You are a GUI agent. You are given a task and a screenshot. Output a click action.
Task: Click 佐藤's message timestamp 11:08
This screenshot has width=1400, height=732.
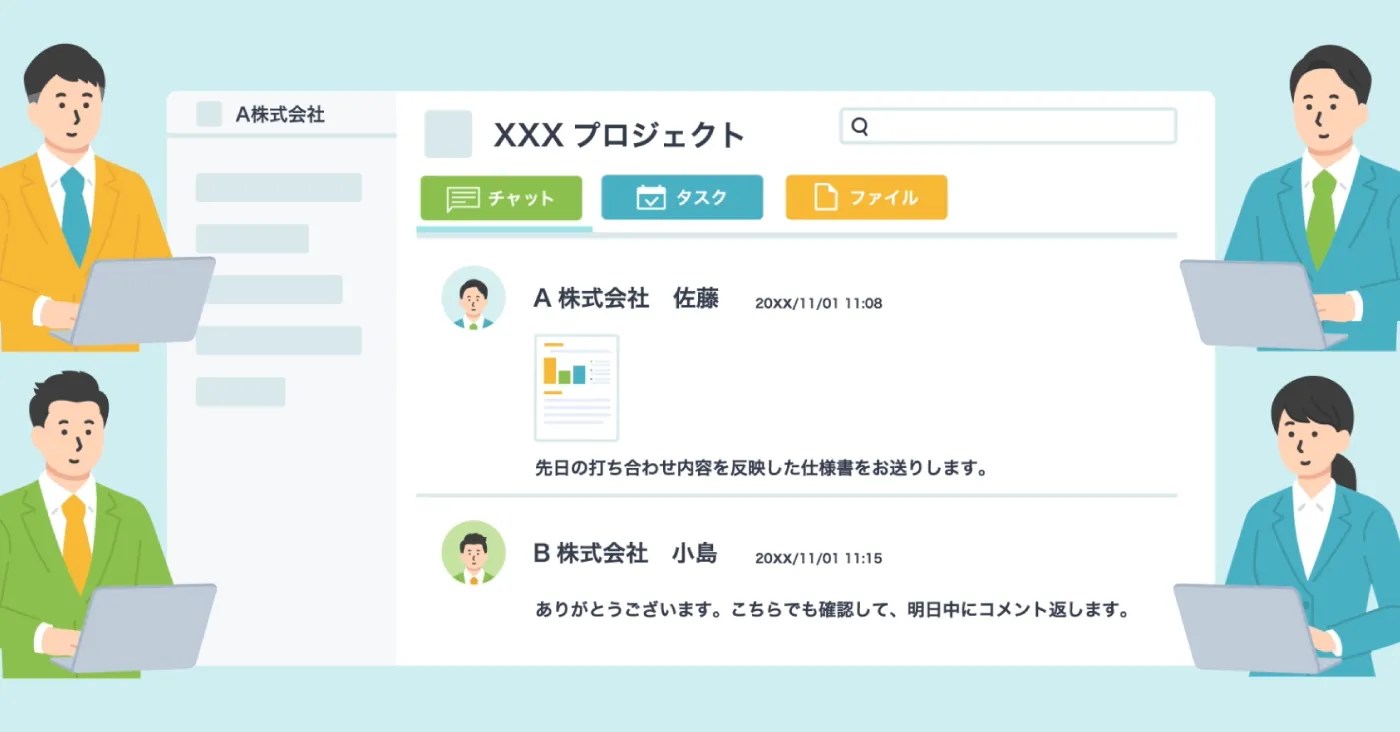click(x=820, y=302)
